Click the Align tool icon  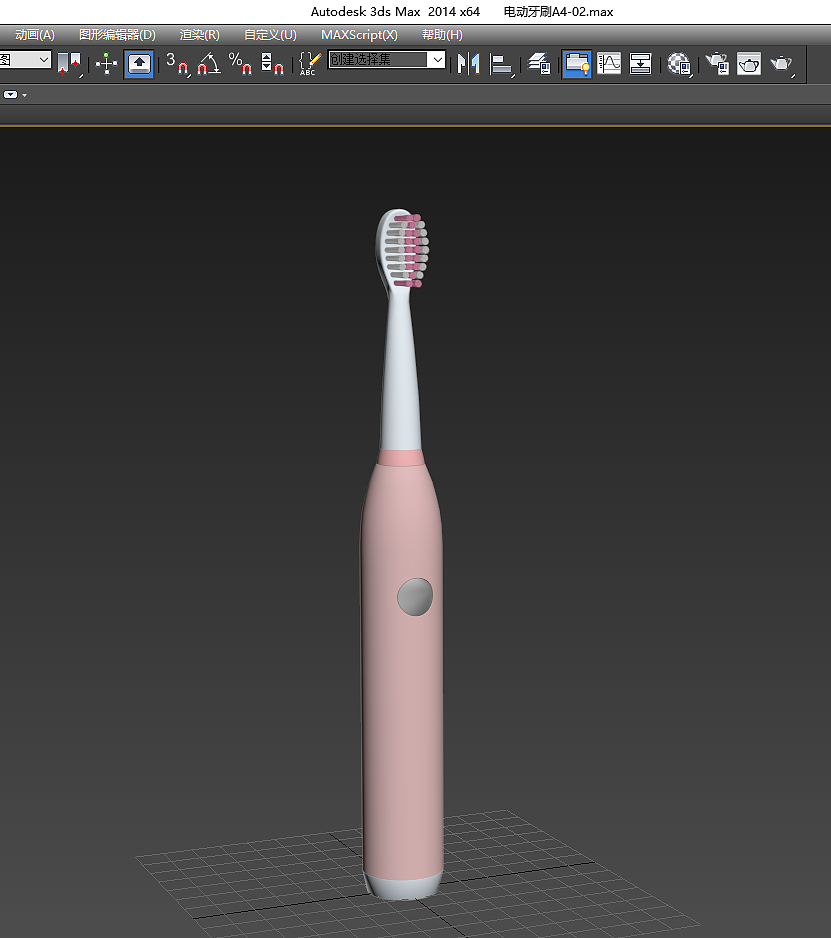coord(501,63)
